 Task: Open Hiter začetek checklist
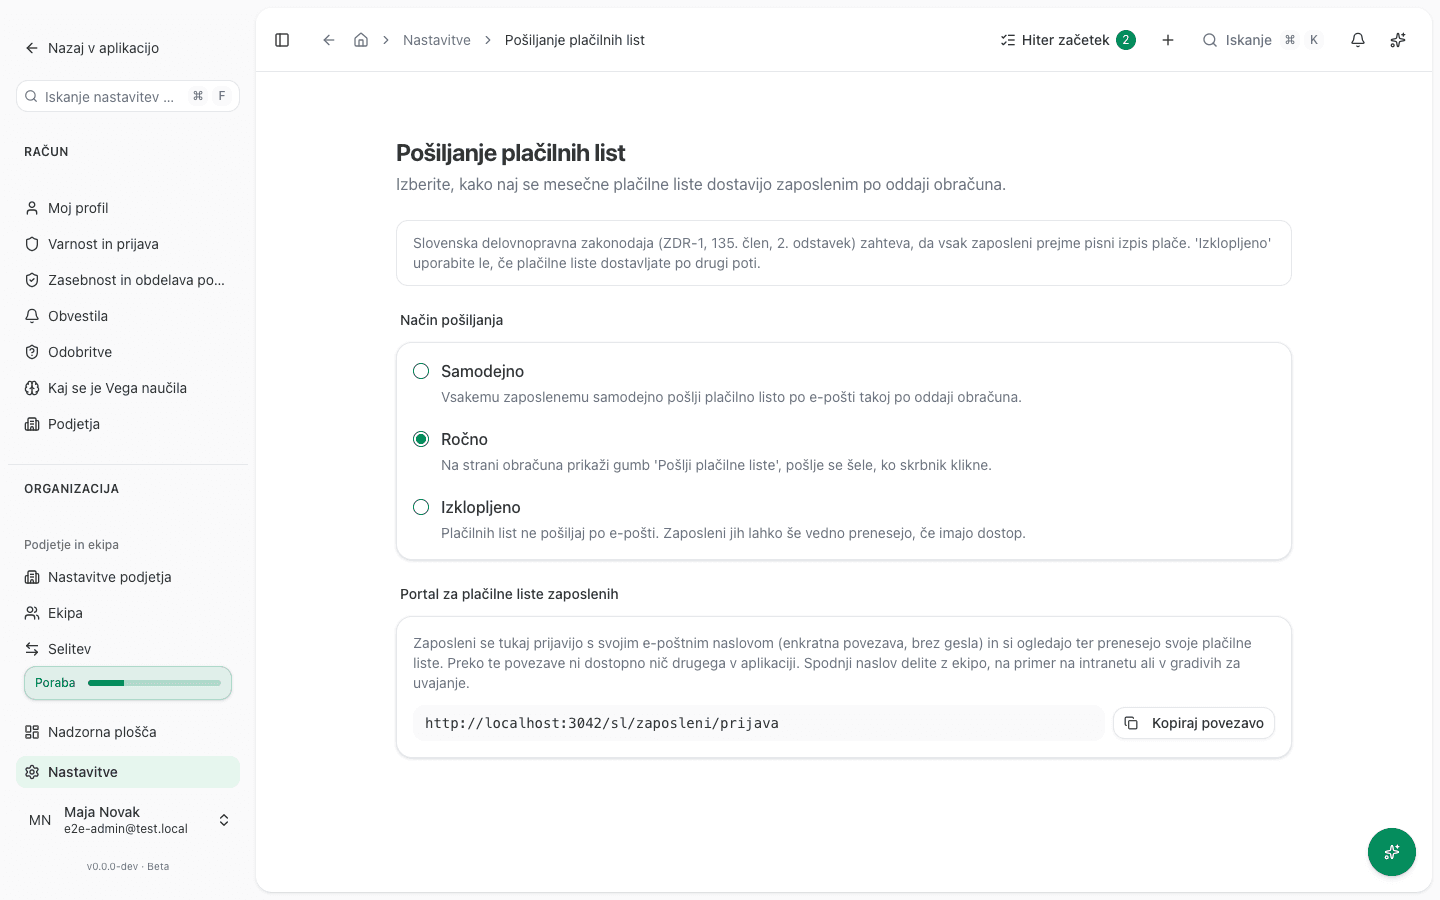tap(1067, 40)
